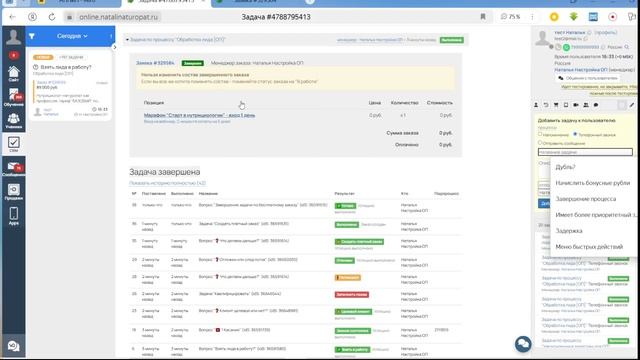
Task: Open the browser three-dot menu
Action: (x=532, y=17)
